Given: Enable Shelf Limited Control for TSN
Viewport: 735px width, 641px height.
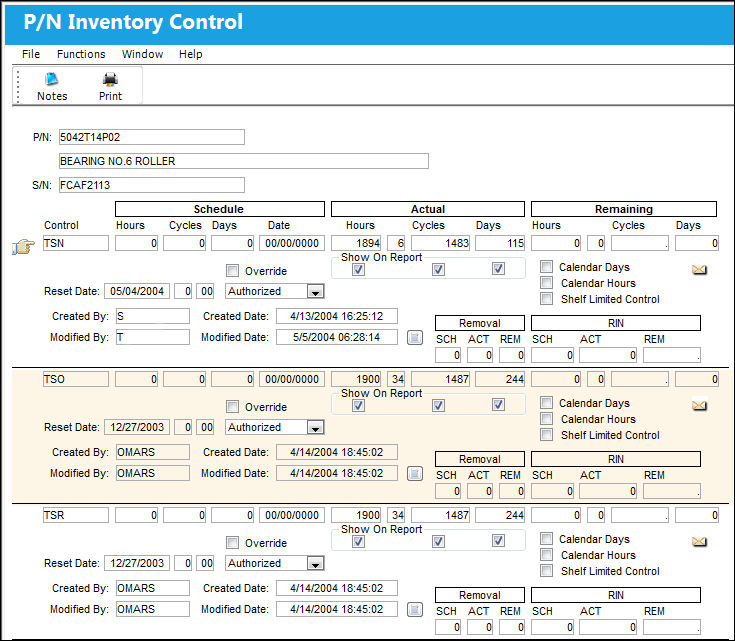Looking at the screenshot, I should (x=546, y=299).
